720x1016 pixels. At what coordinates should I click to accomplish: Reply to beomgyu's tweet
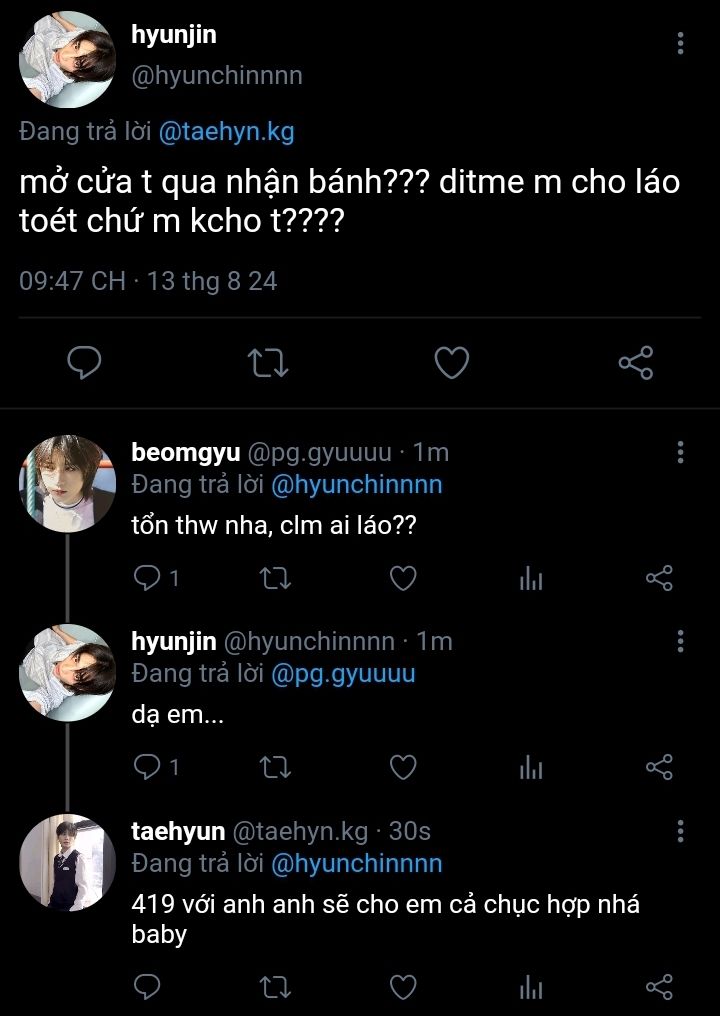point(148,578)
